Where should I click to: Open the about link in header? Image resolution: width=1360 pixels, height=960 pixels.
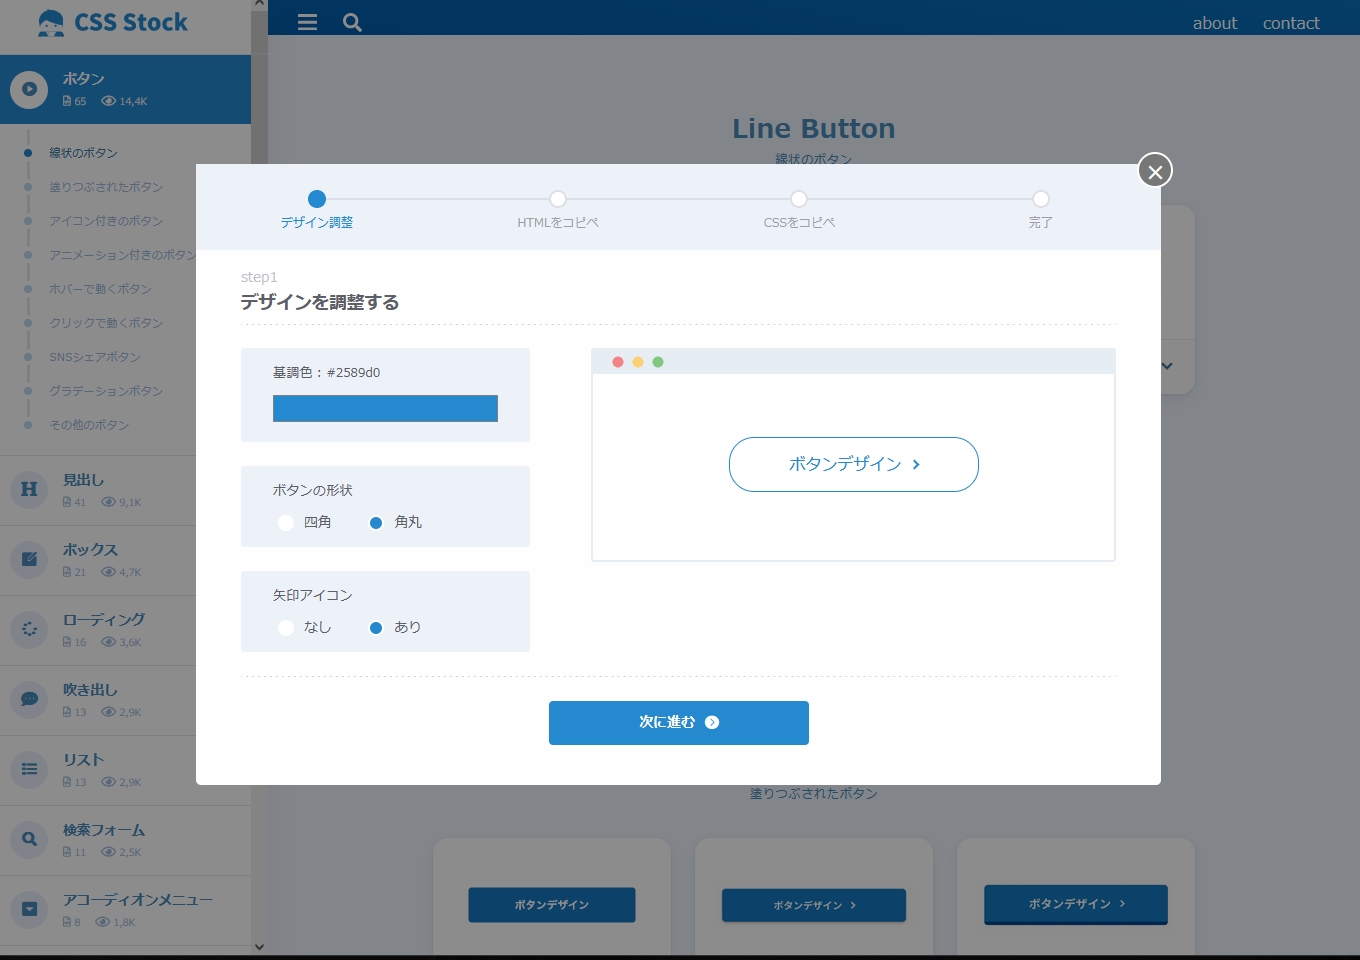coord(1215,23)
